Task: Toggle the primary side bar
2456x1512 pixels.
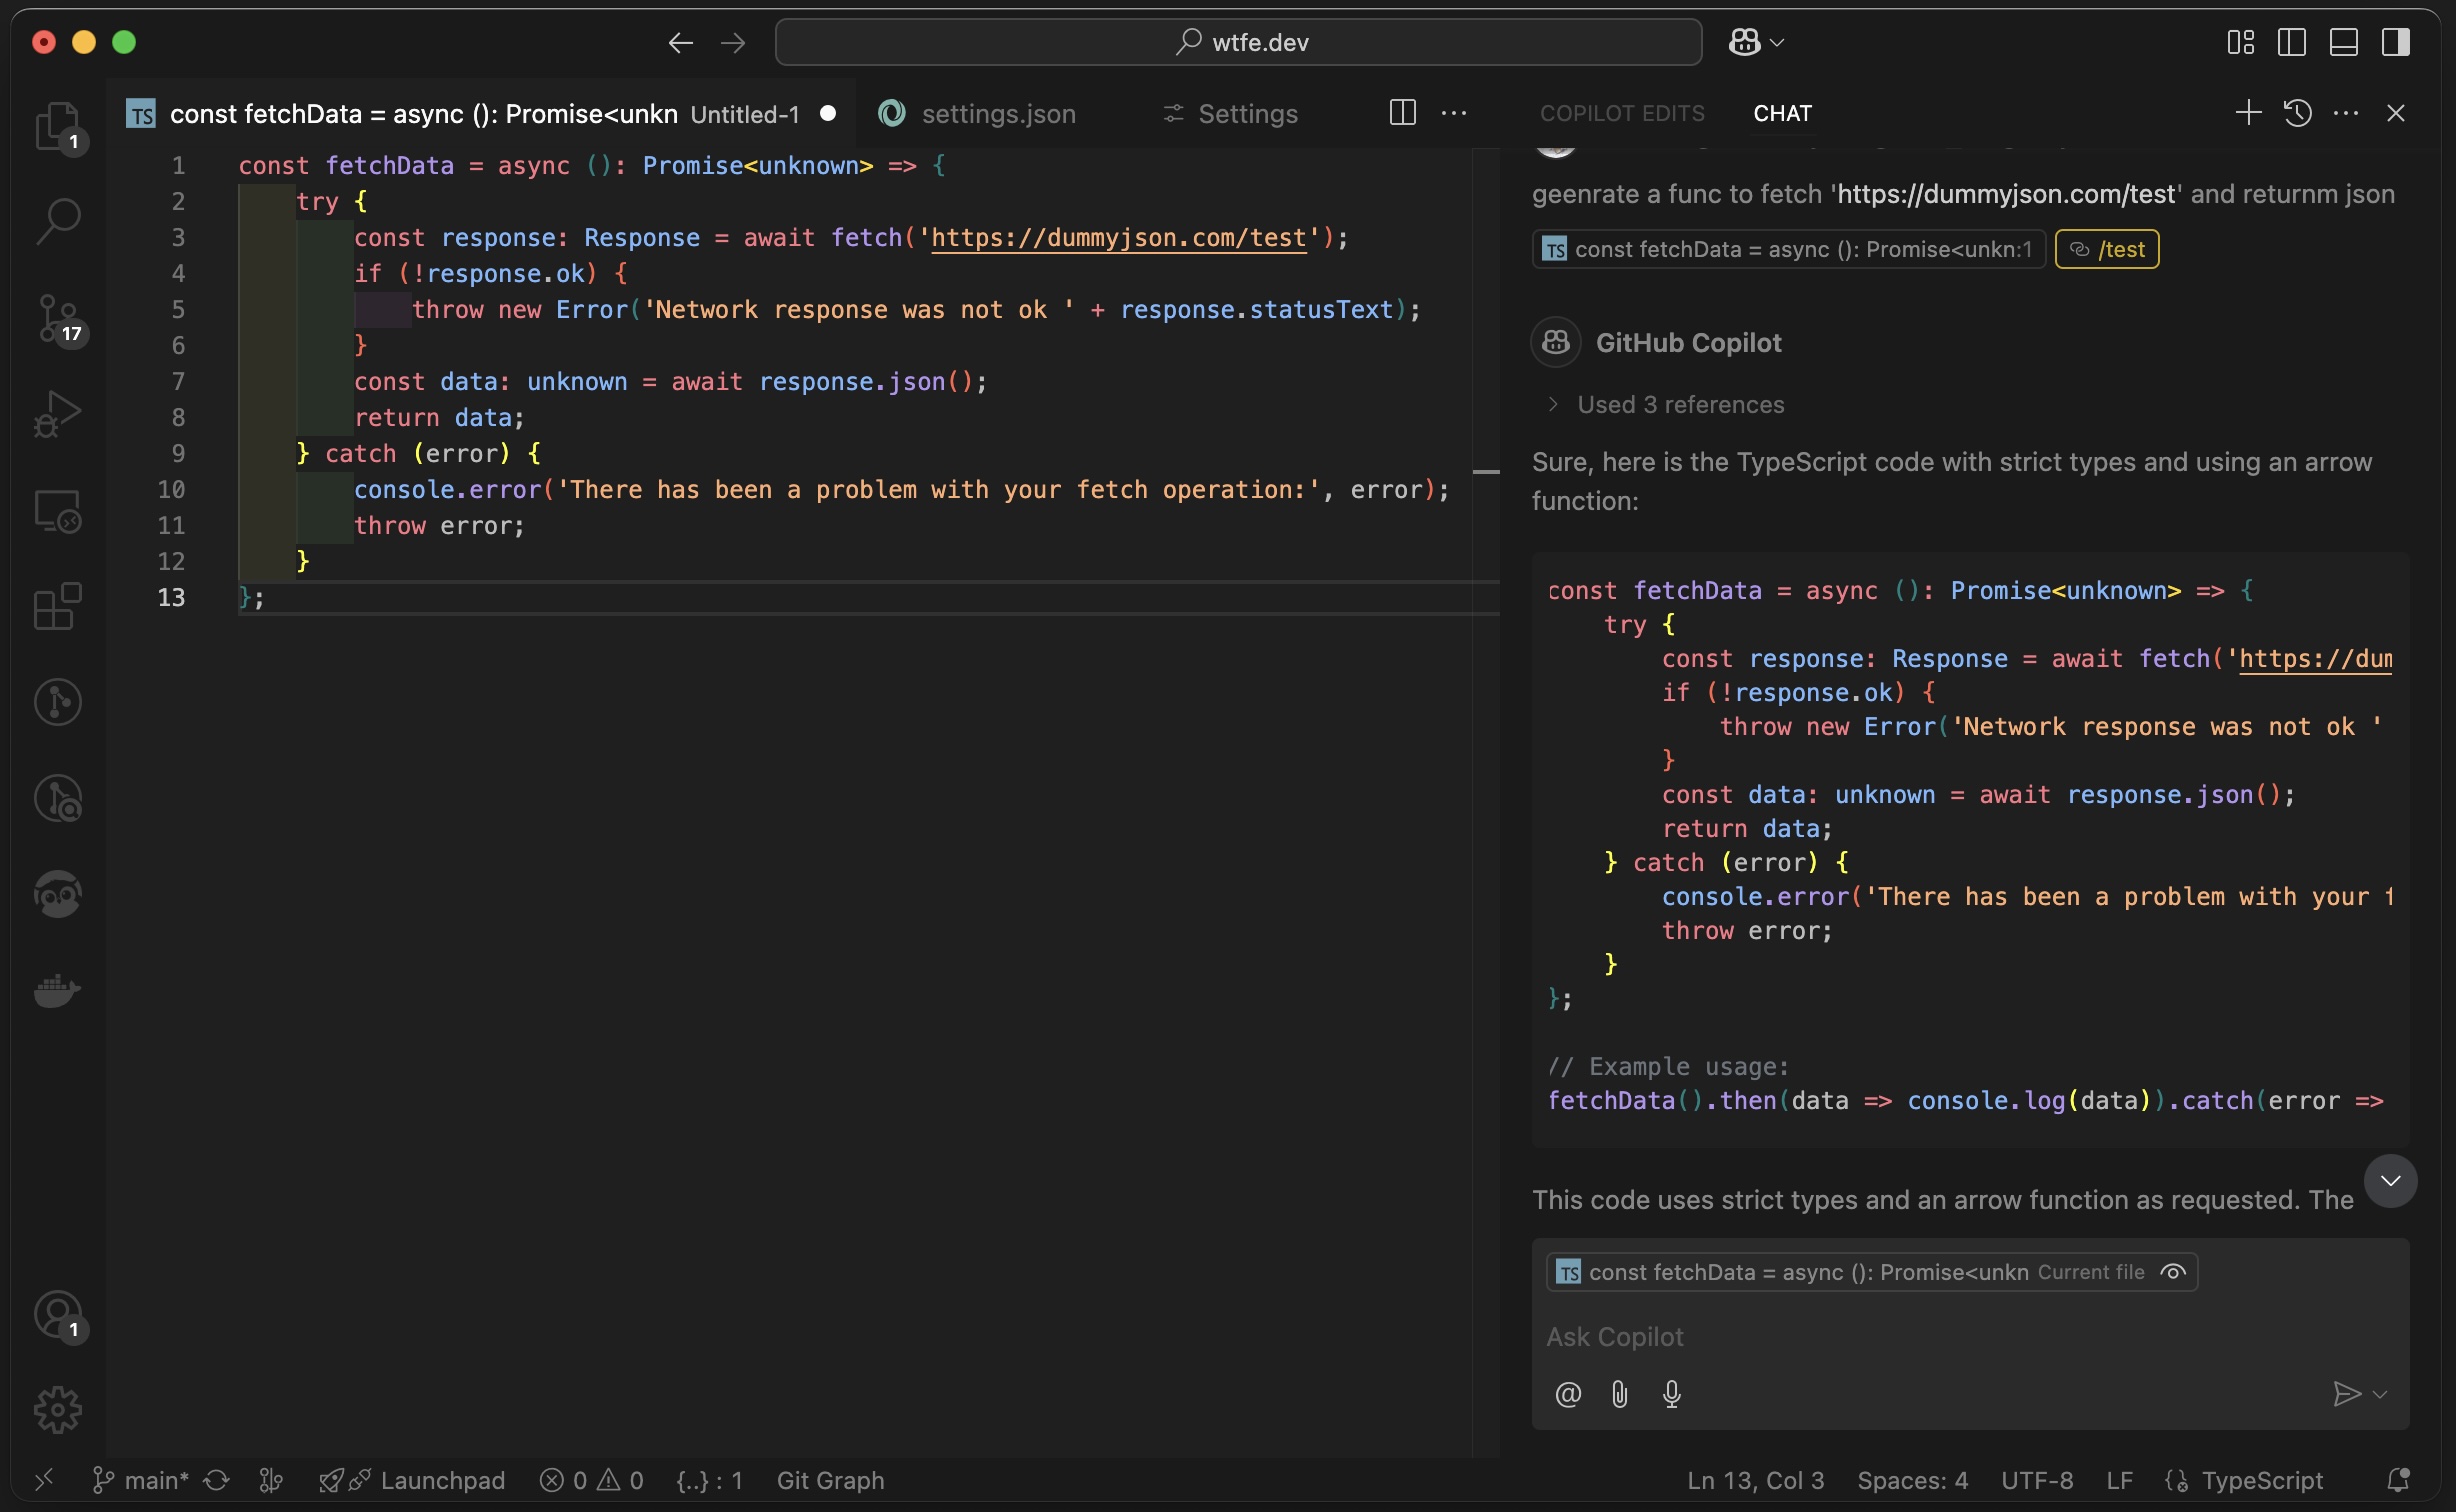Action: pyautogui.click(x=2291, y=42)
